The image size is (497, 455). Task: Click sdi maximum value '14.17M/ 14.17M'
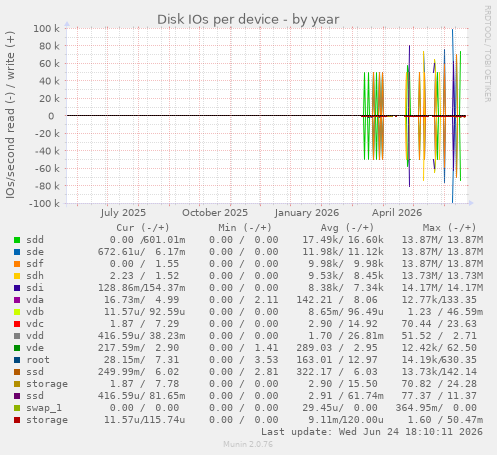(x=442, y=288)
